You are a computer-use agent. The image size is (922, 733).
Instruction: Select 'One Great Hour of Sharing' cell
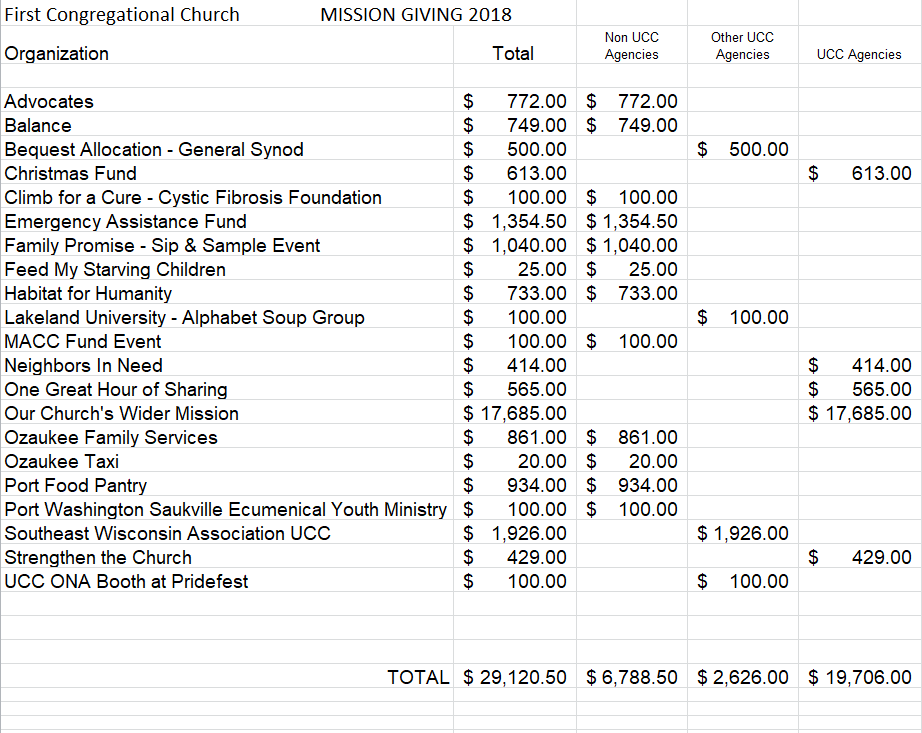[x=115, y=389]
